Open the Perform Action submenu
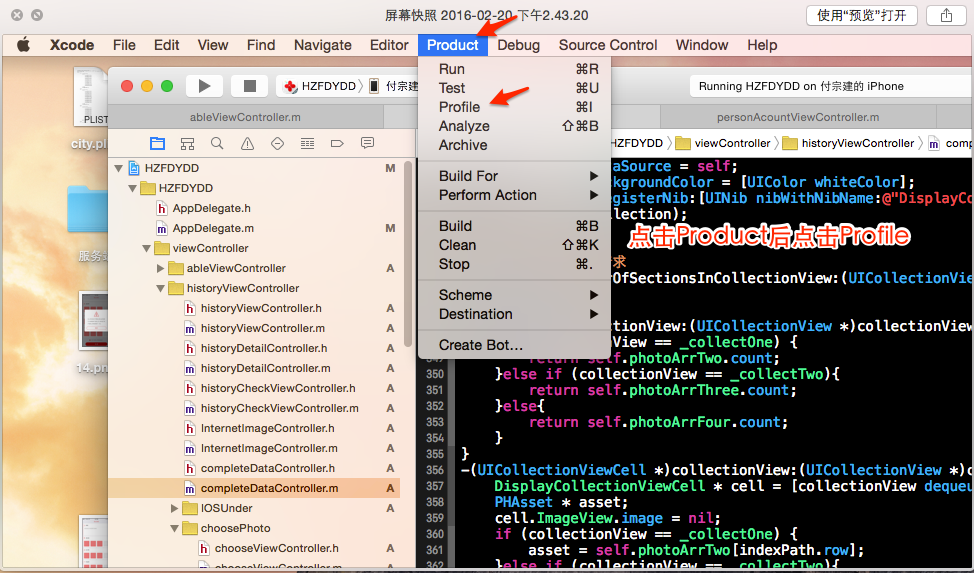The image size is (974, 573). point(514,195)
